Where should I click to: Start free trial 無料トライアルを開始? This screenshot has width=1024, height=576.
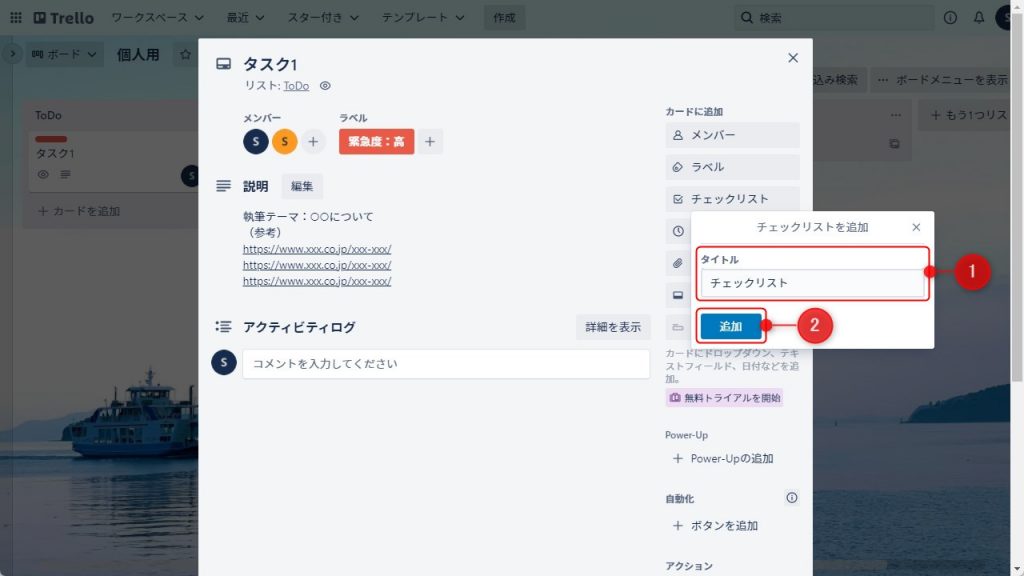tap(724, 398)
